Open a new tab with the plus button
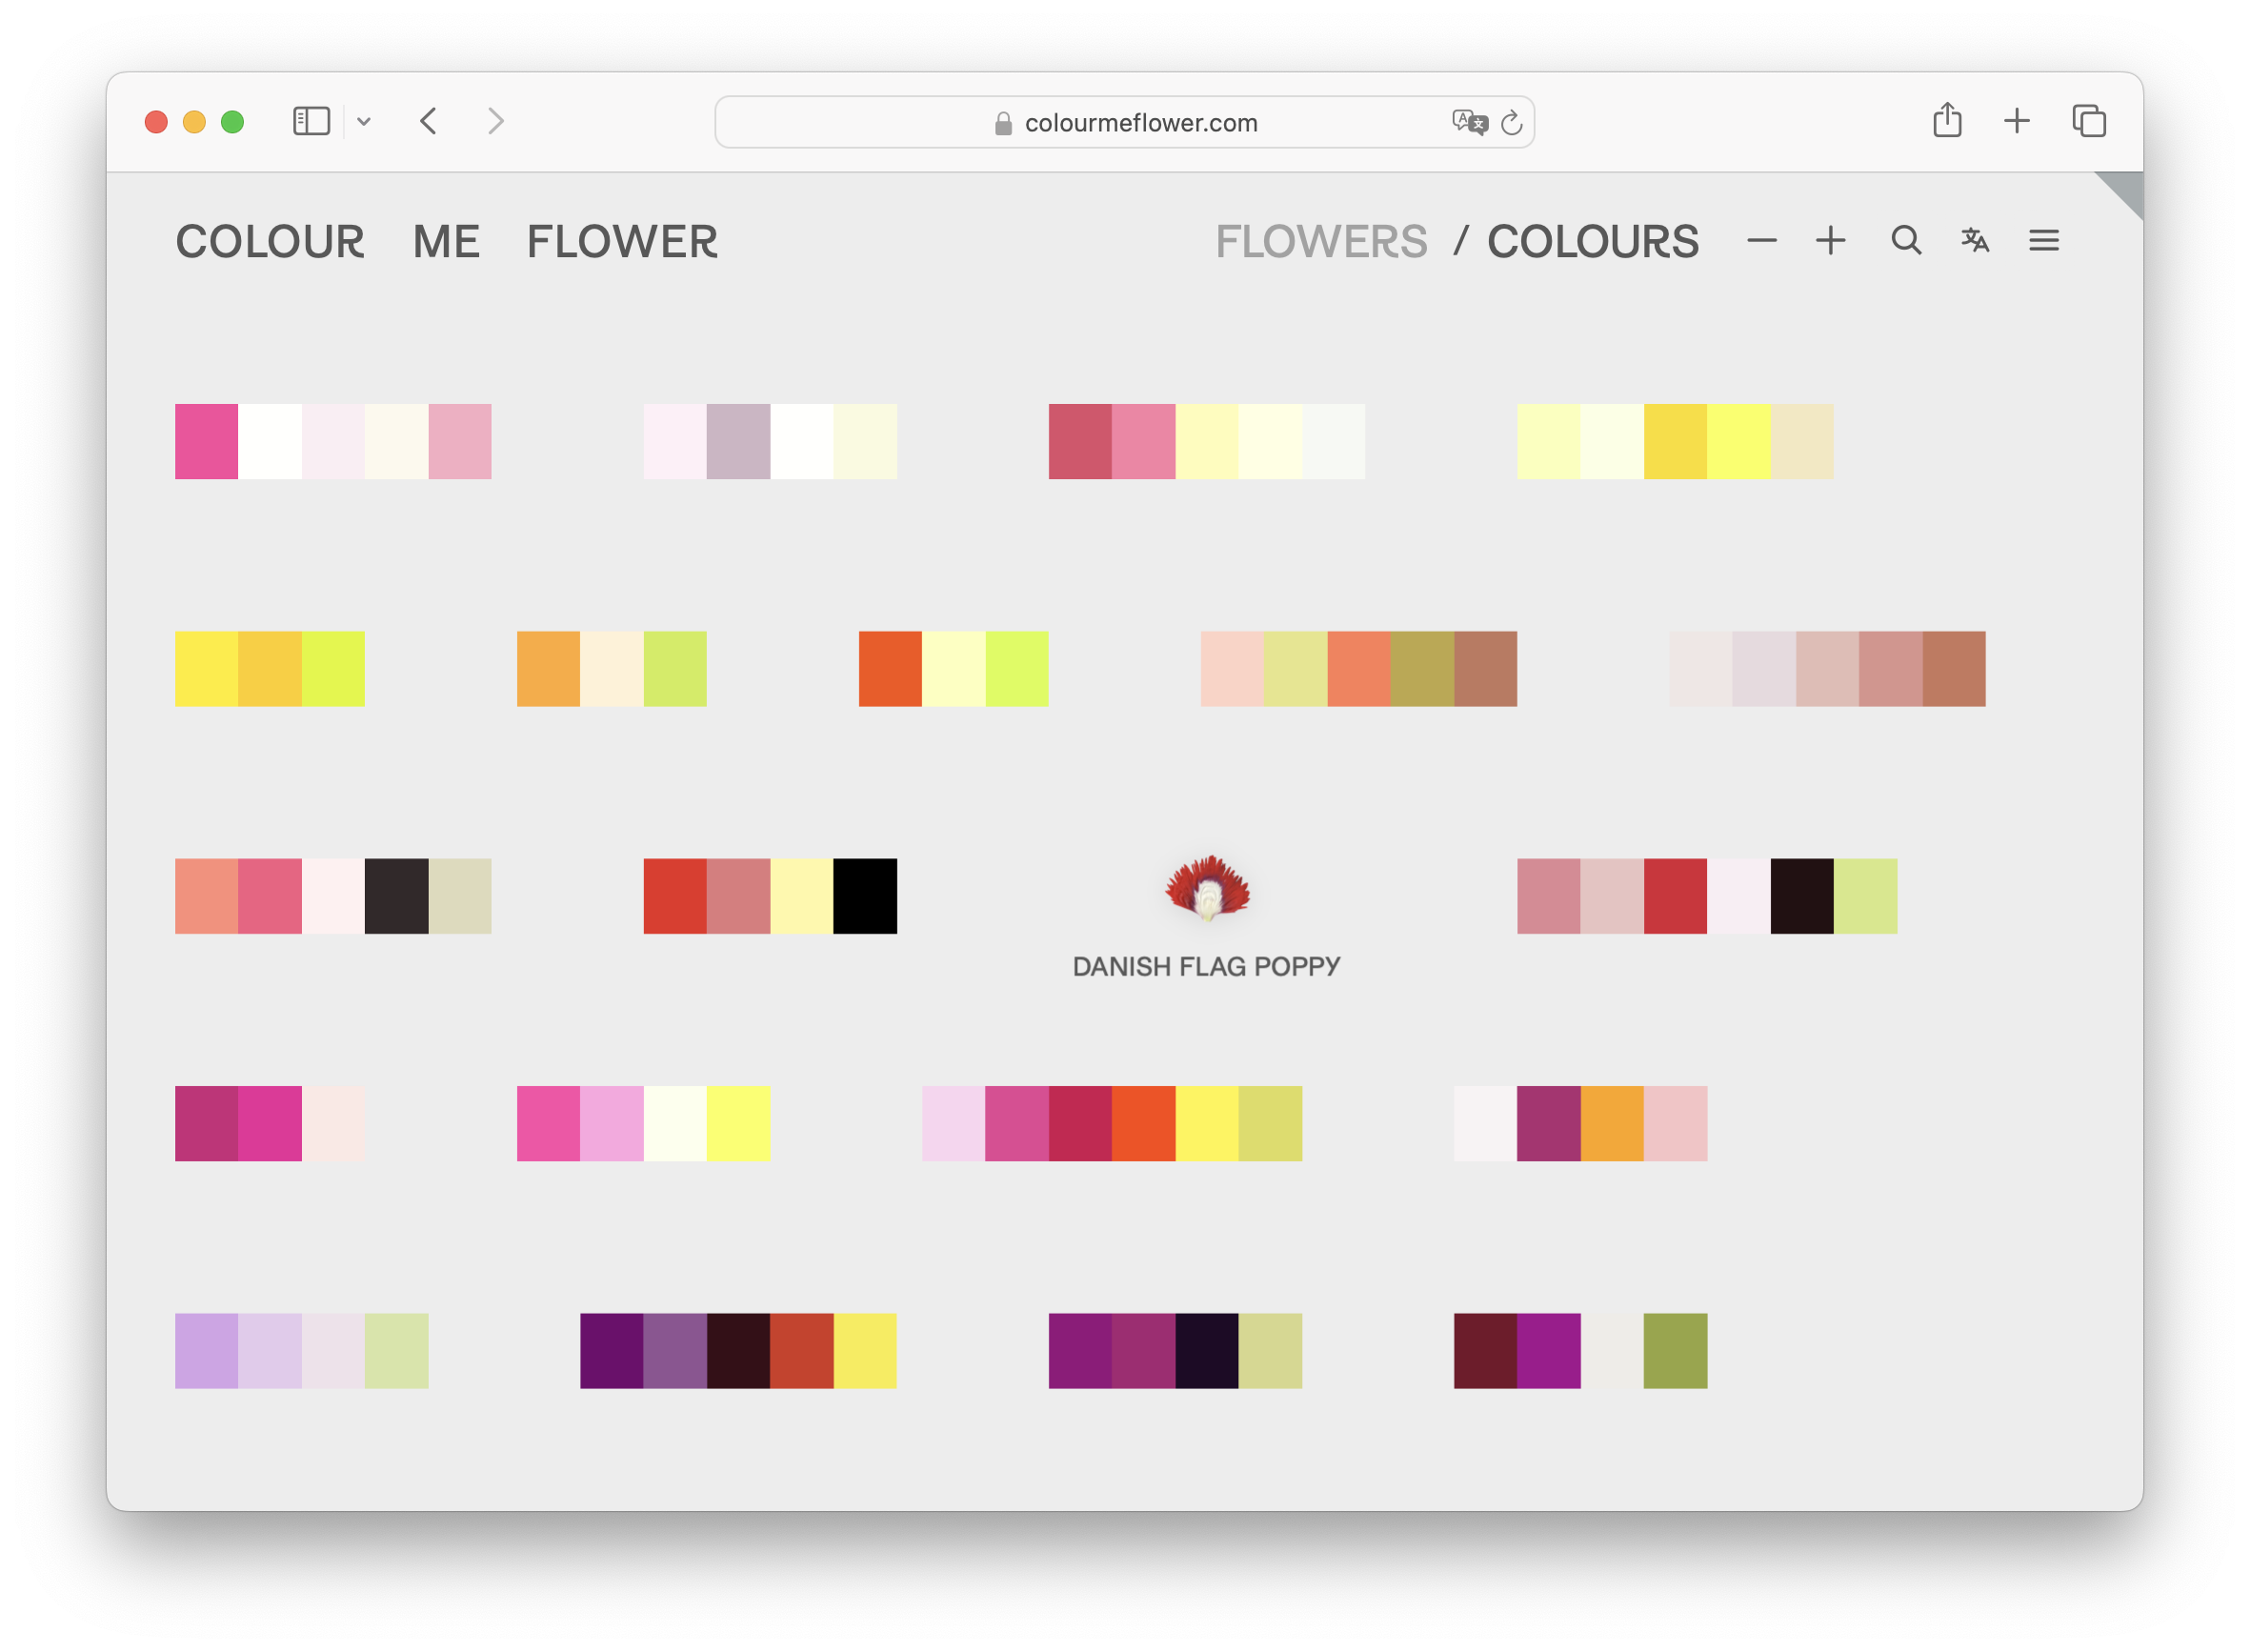The image size is (2250, 1652). tap(2016, 121)
